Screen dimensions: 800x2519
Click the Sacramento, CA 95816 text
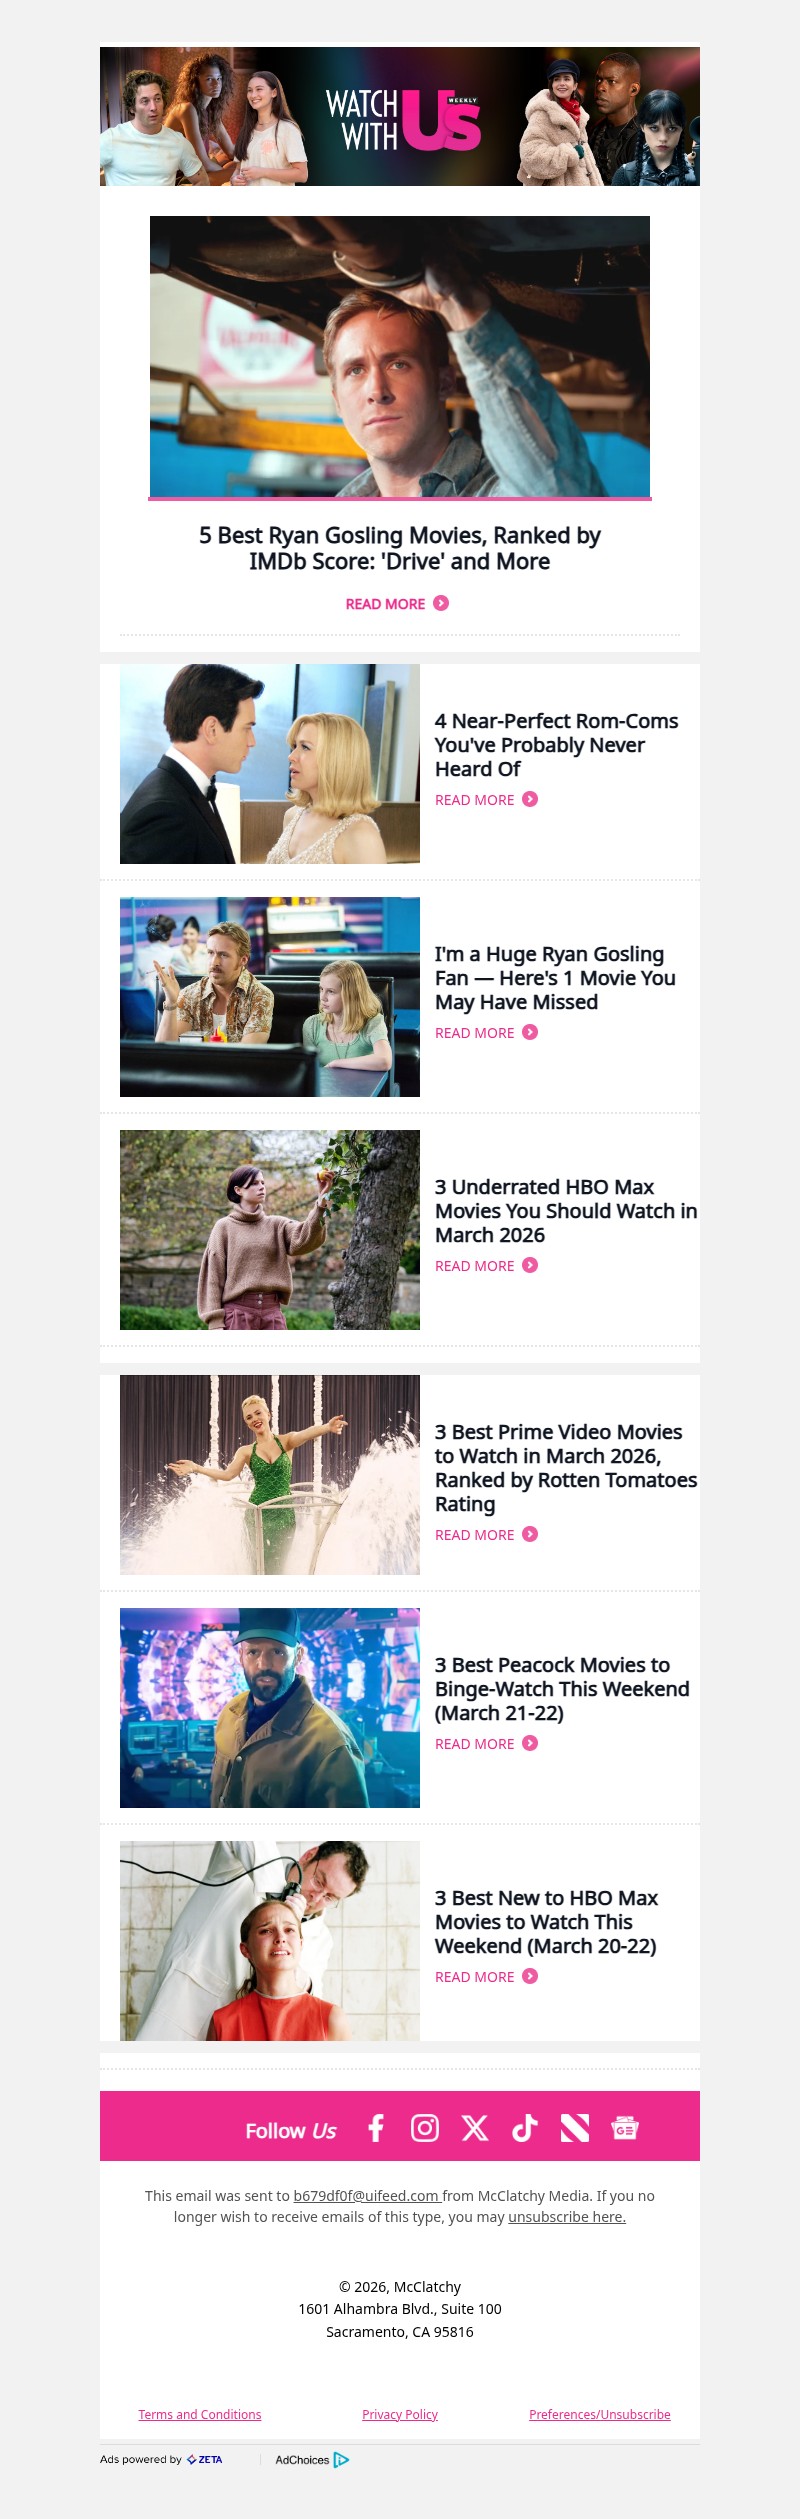pos(400,2332)
